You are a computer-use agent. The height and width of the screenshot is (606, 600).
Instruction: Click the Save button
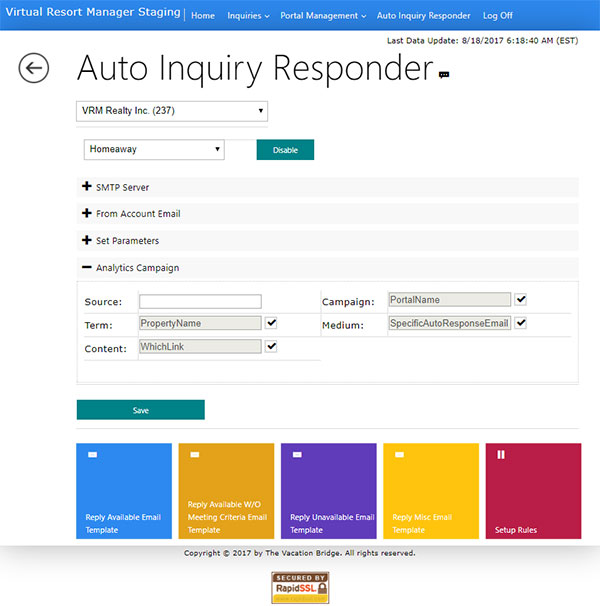point(141,410)
